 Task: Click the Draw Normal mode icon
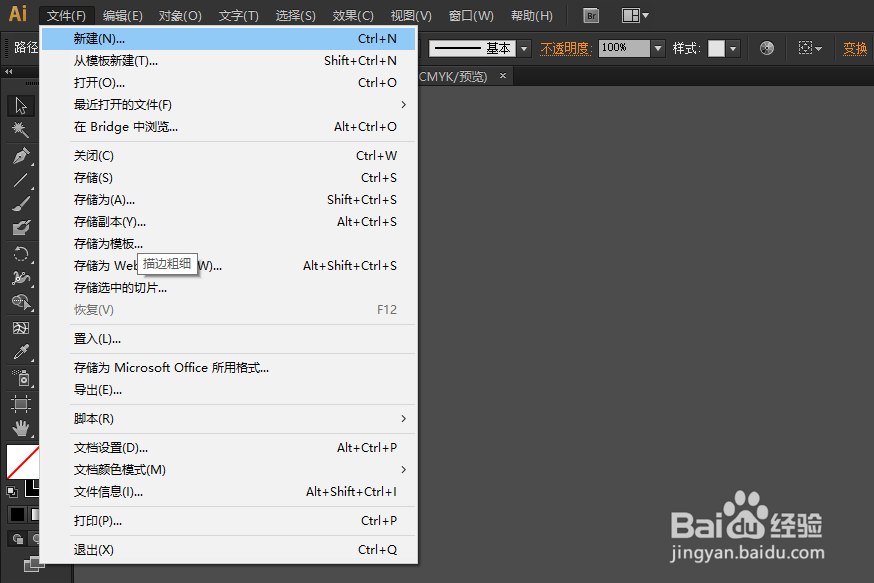tap(18, 538)
